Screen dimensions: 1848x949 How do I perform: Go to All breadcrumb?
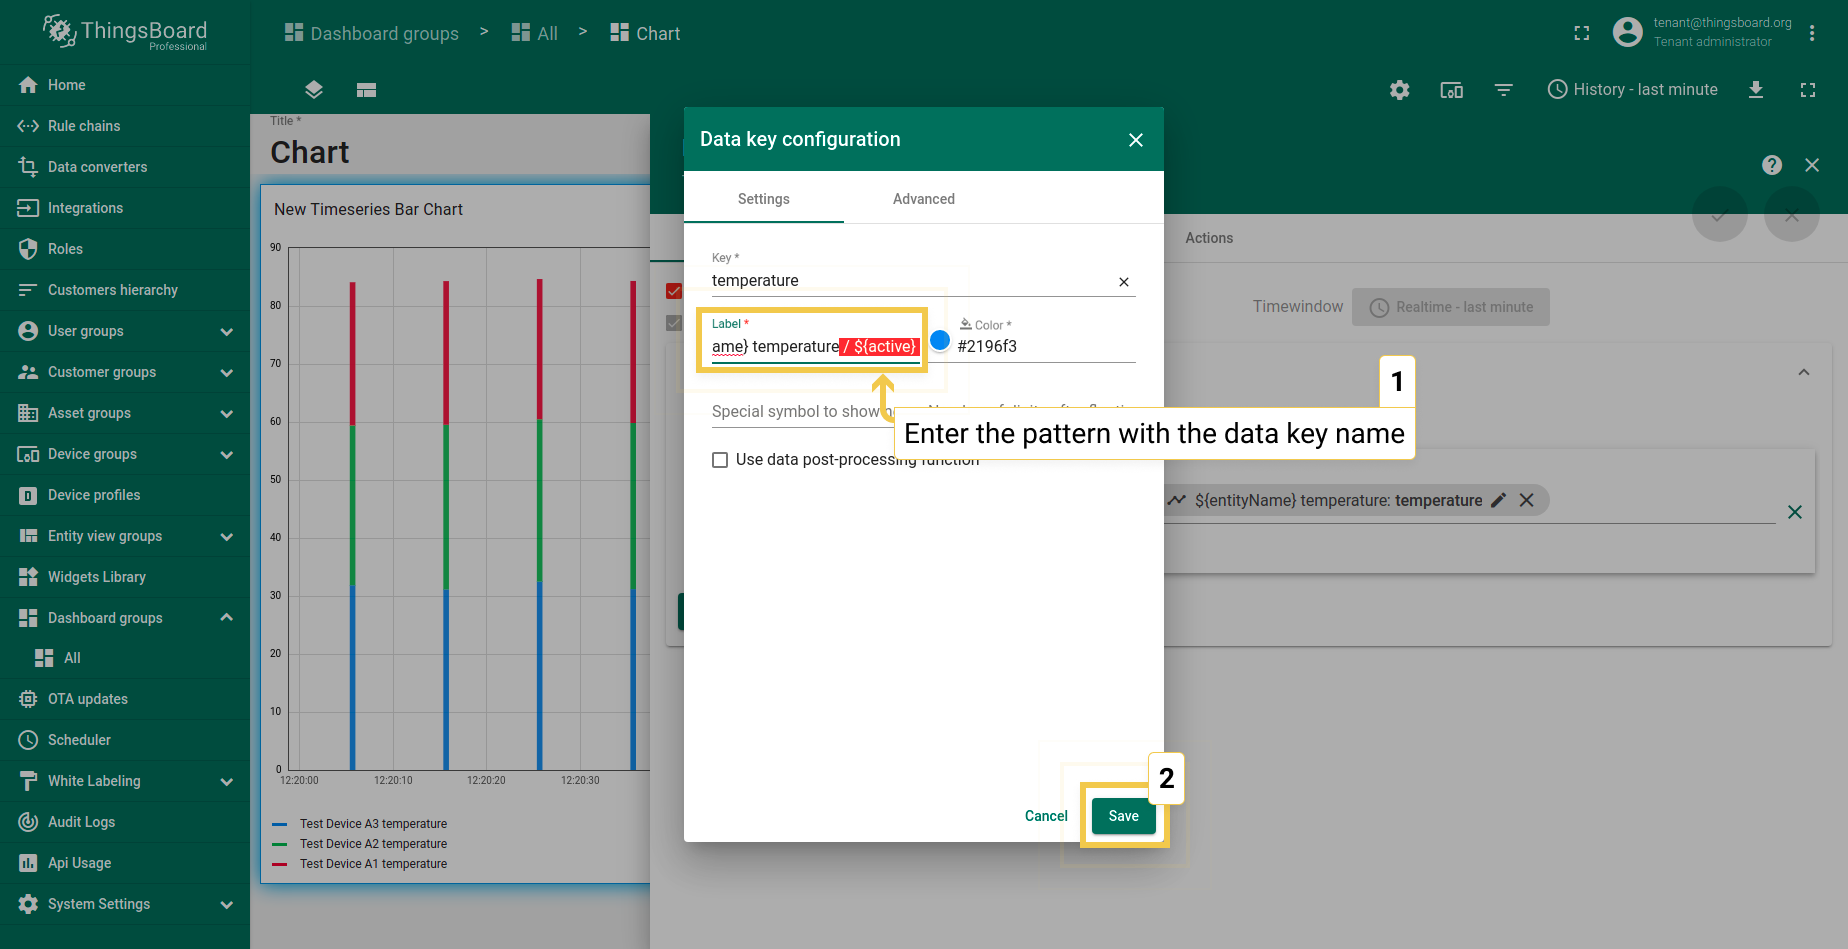(x=535, y=33)
